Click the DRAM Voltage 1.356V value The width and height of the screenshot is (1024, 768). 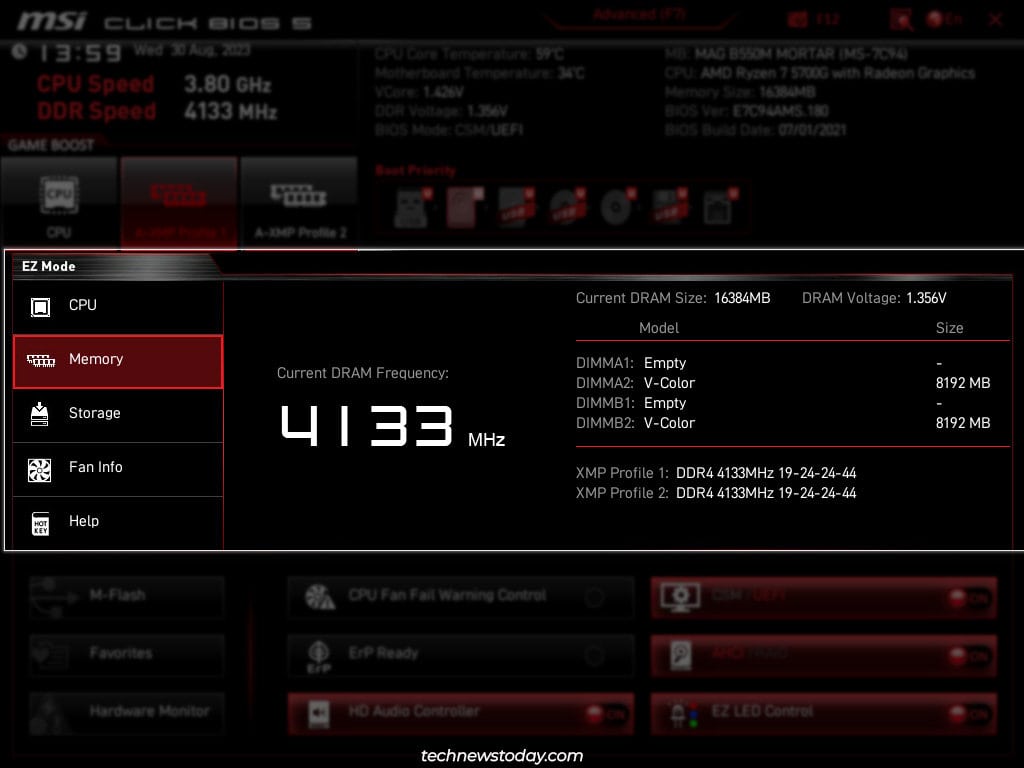(926, 298)
